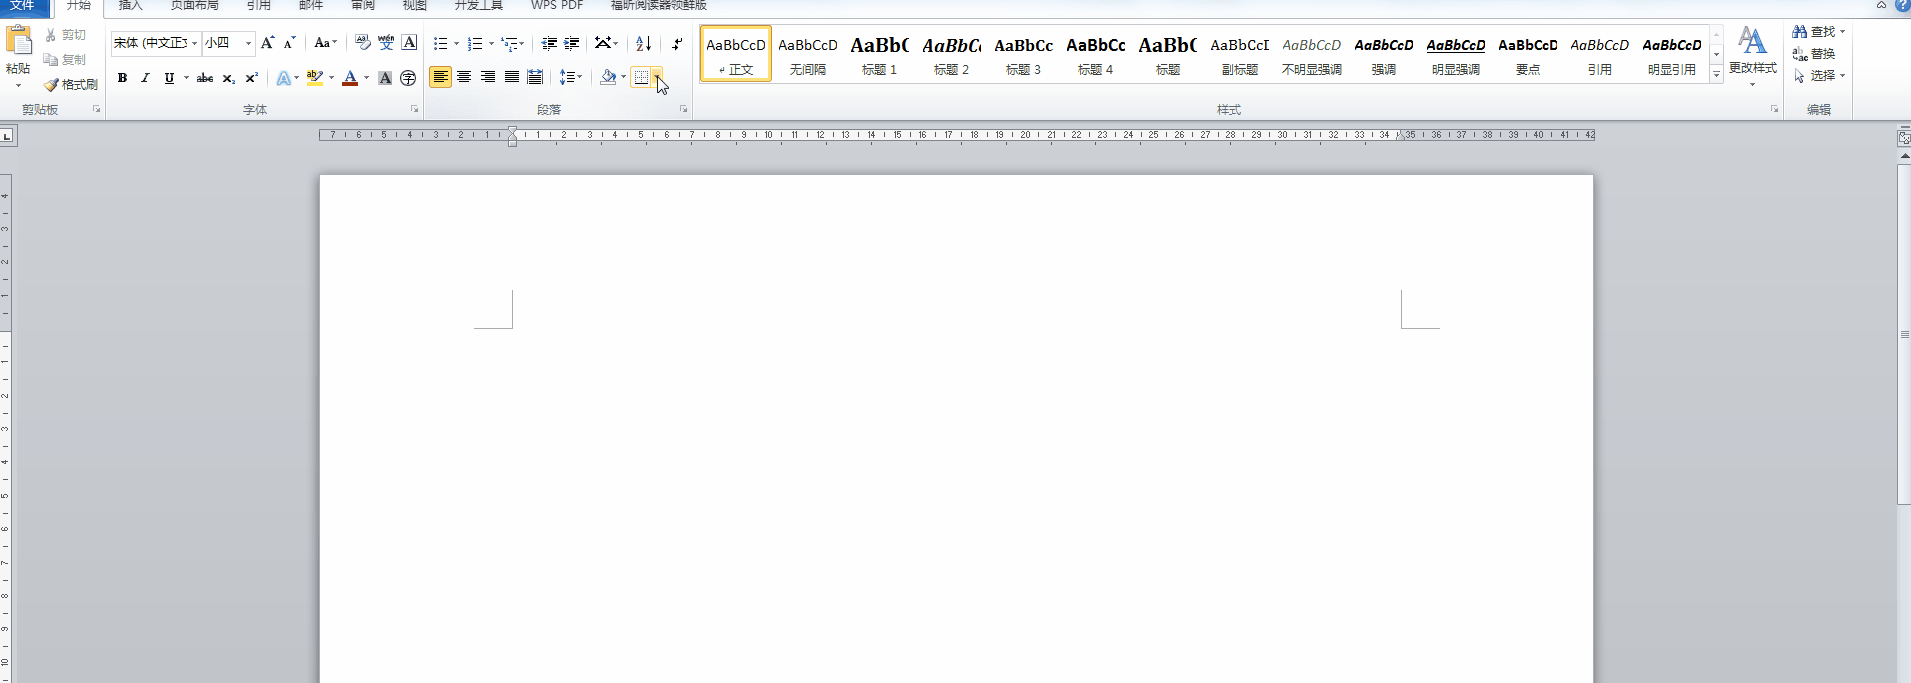Image resolution: width=1911 pixels, height=683 pixels.
Task: Expand the underline style dropdown arrow
Action: (186, 78)
